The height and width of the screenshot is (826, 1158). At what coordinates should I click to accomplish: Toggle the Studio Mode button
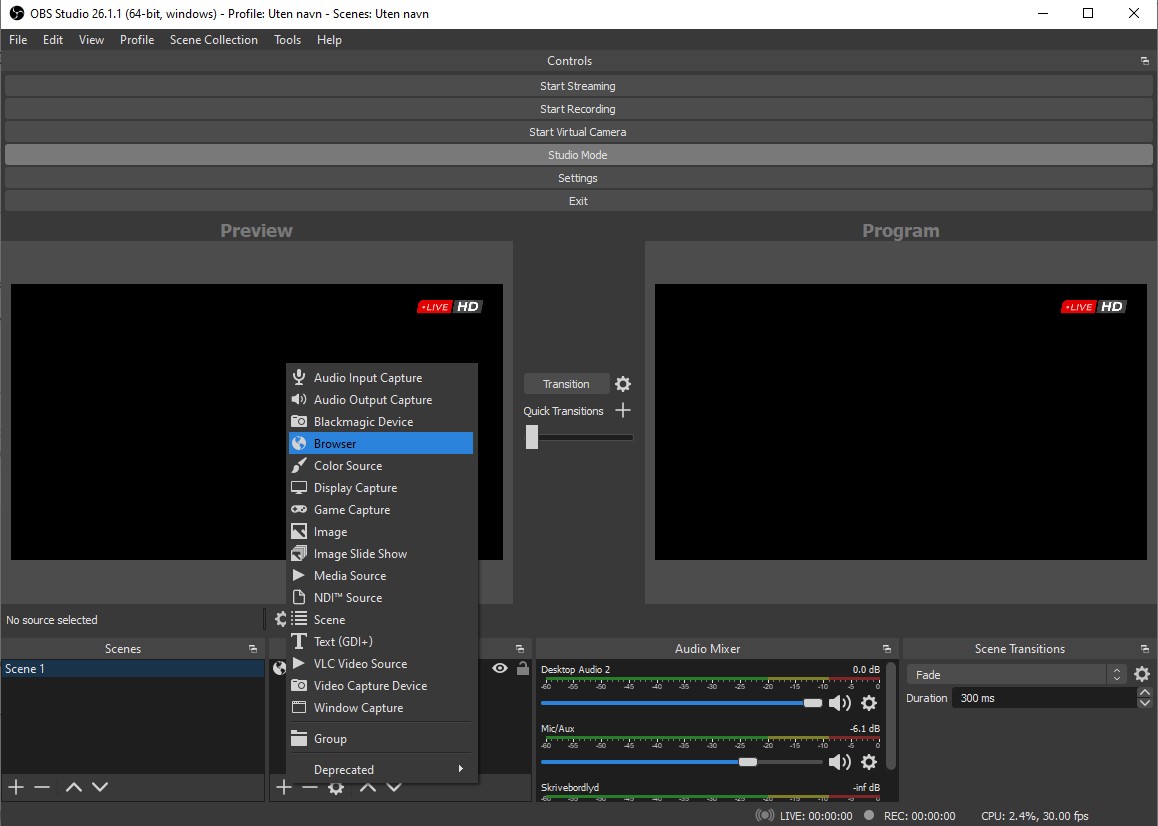pos(578,155)
